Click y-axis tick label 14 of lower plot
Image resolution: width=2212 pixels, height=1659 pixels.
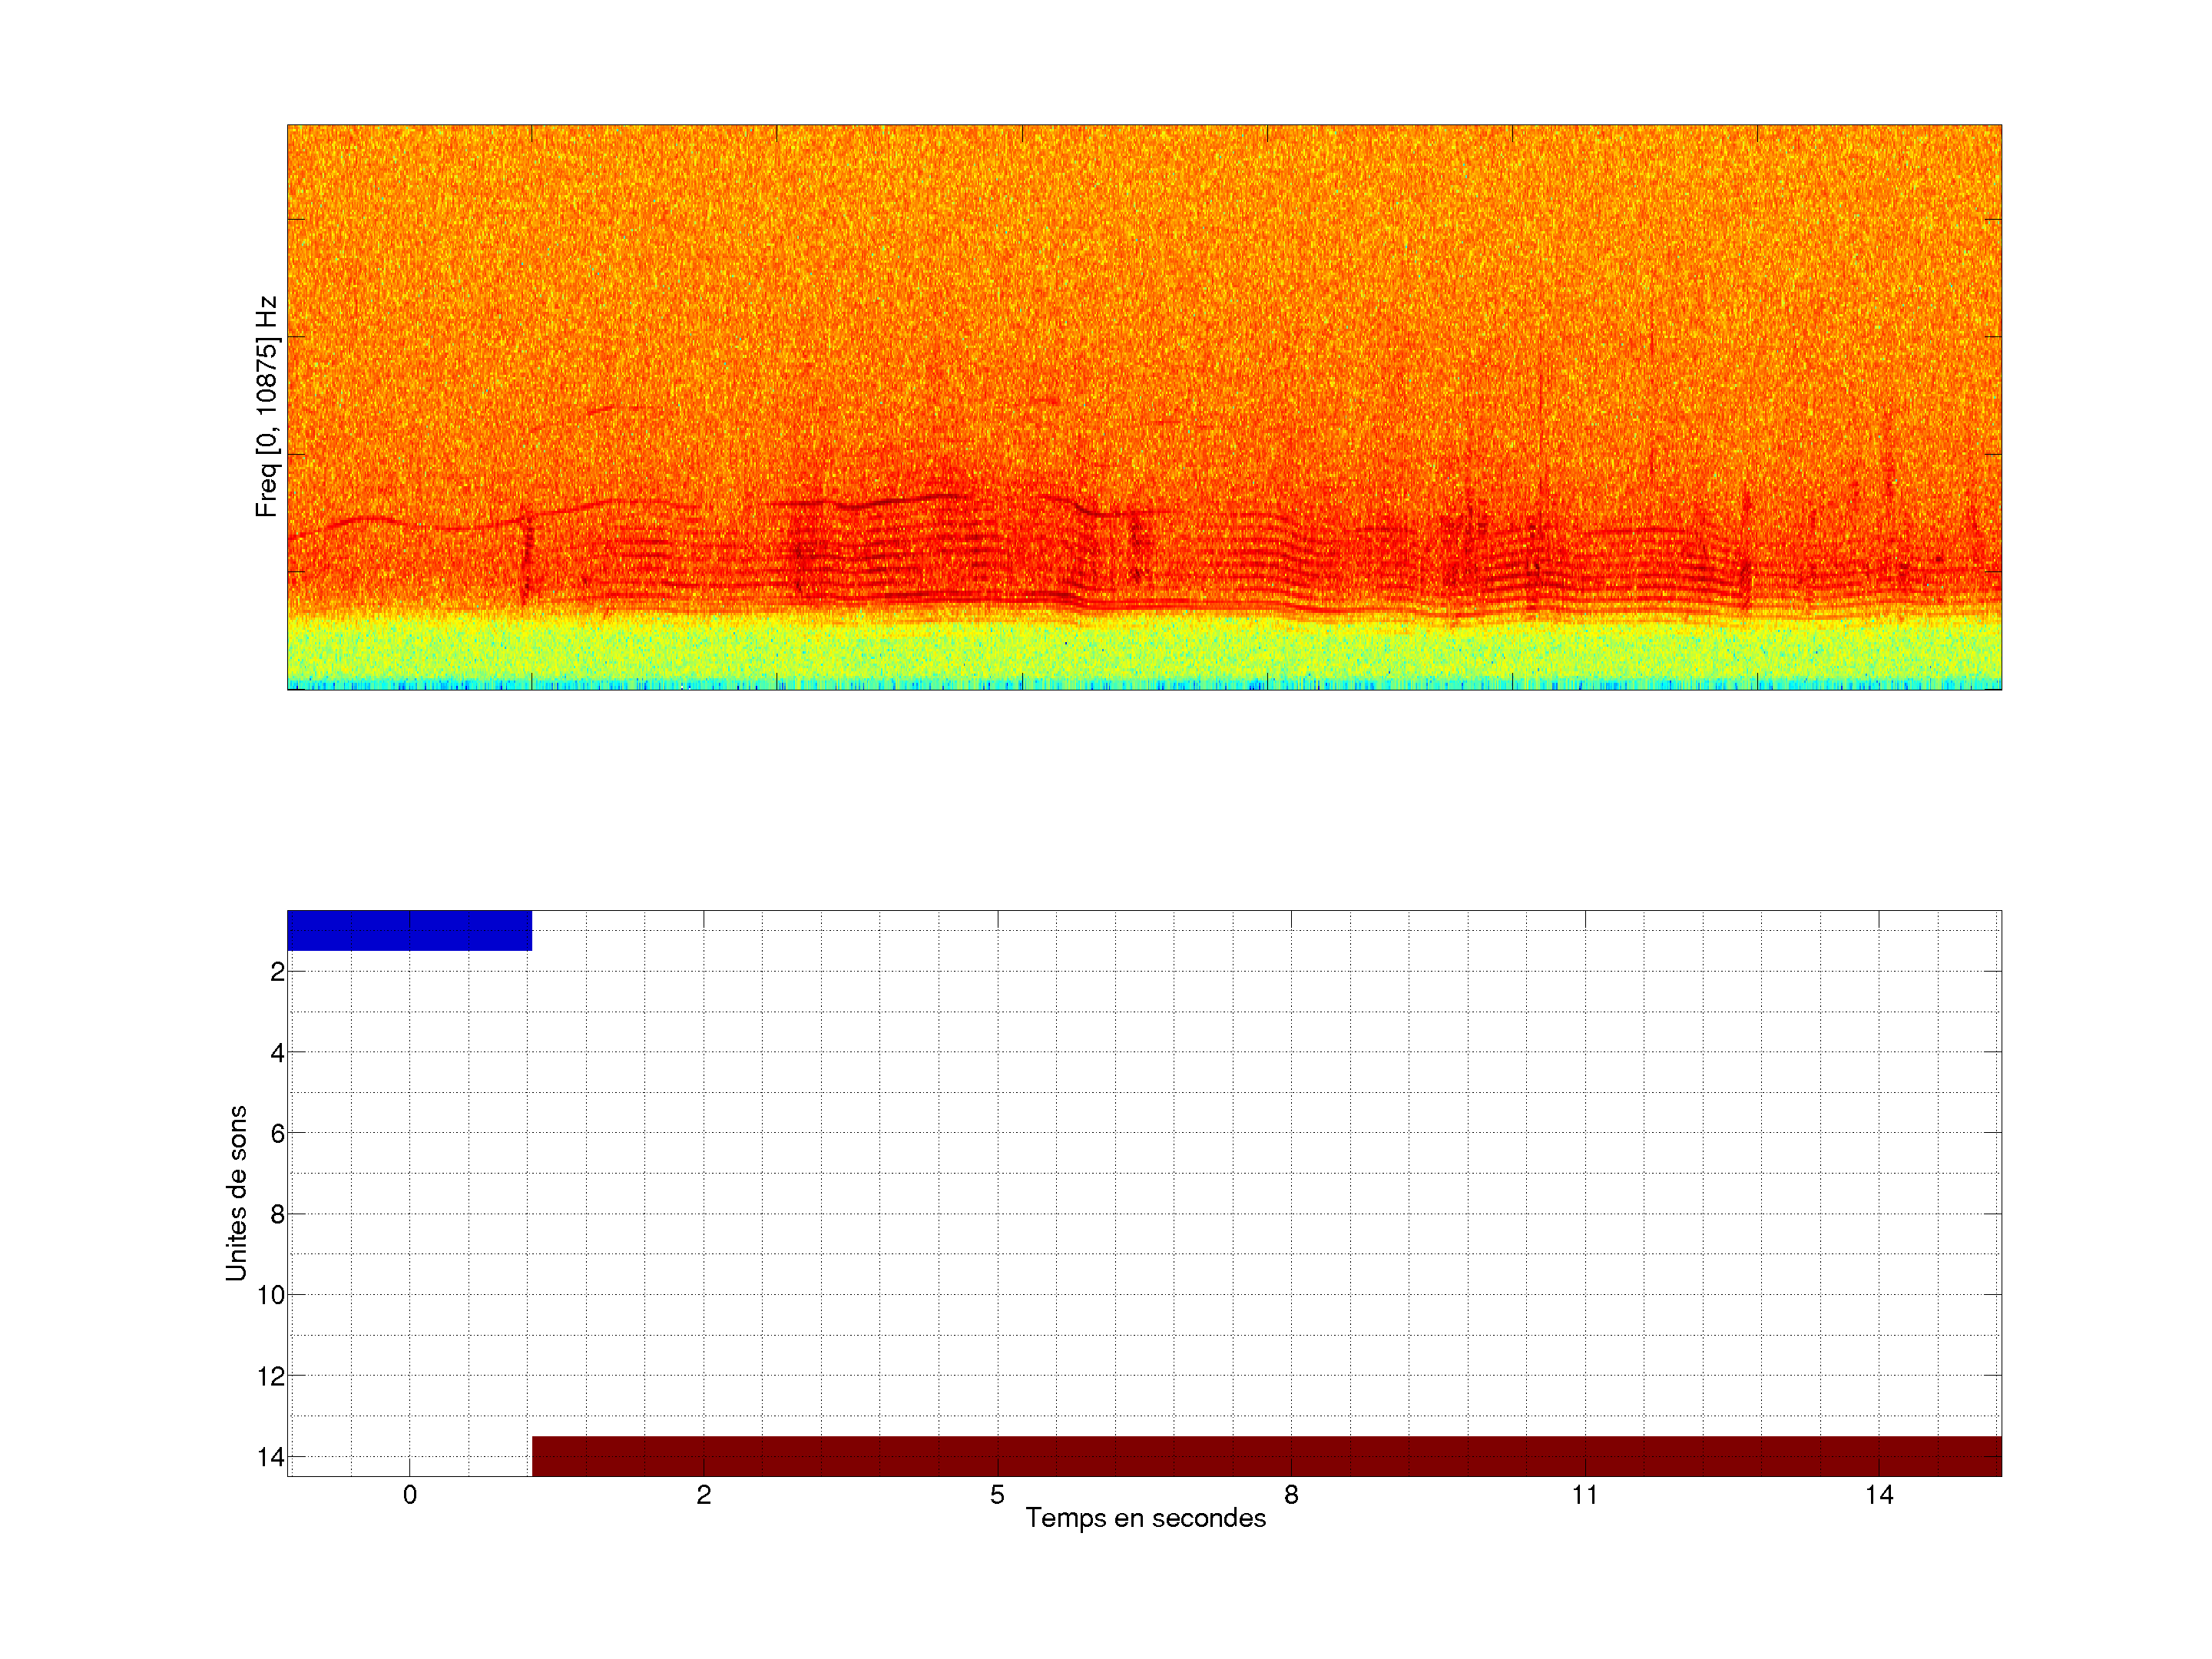(271, 1457)
